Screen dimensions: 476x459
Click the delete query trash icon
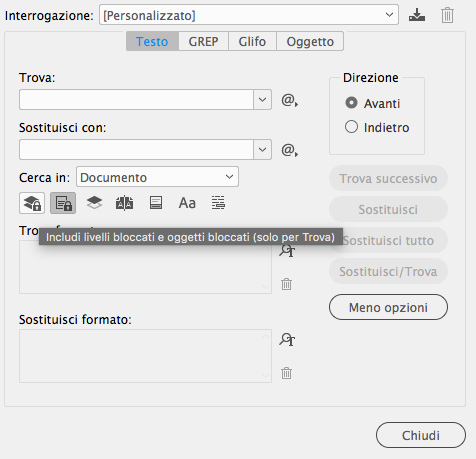pyautogui.click(x=447, y=15)
